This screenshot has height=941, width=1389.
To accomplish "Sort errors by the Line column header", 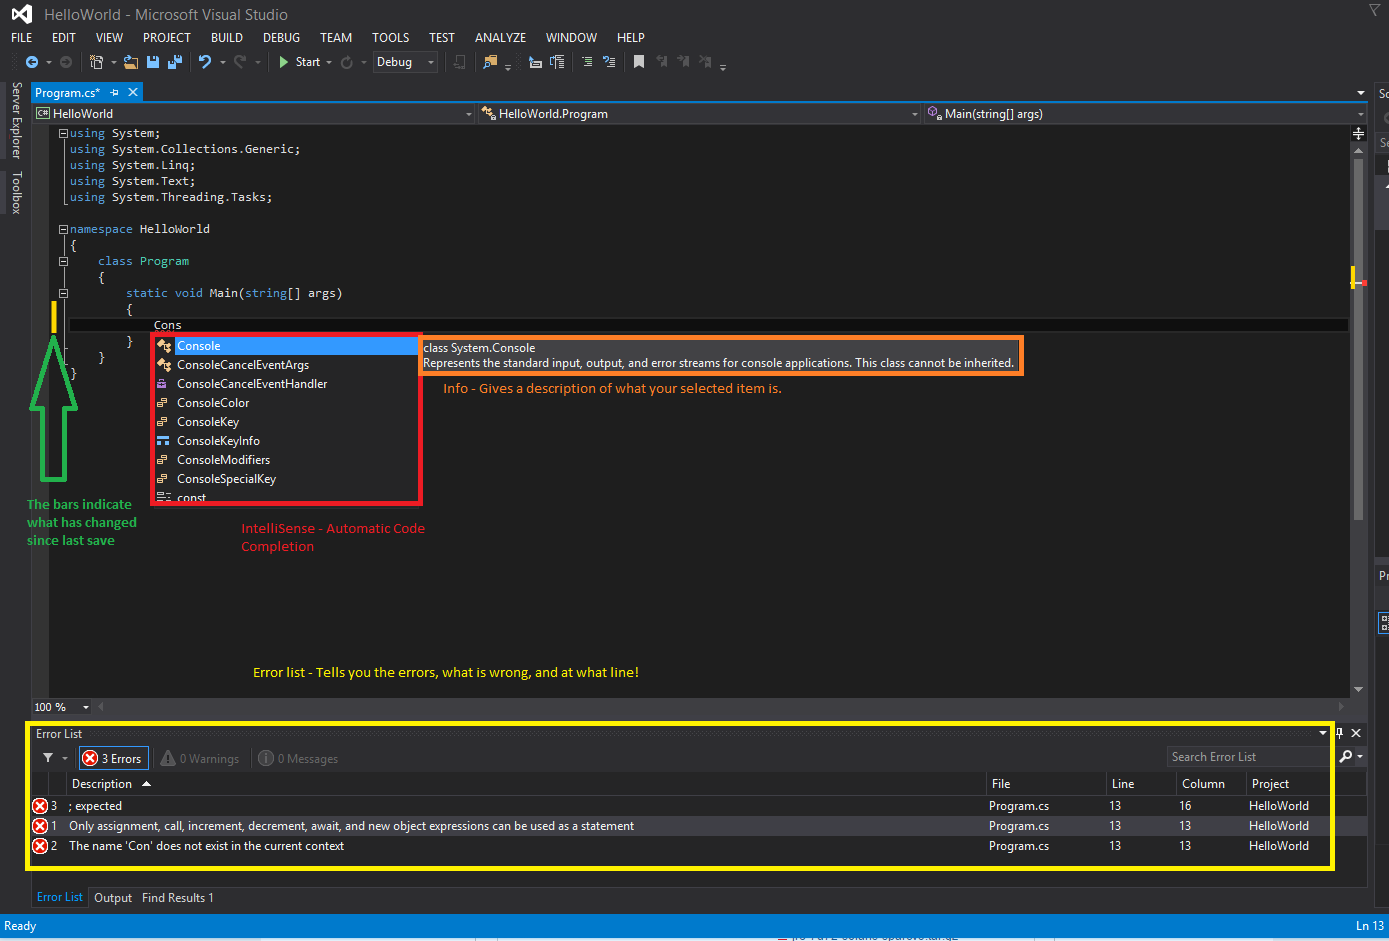I will pos(1140,784).
